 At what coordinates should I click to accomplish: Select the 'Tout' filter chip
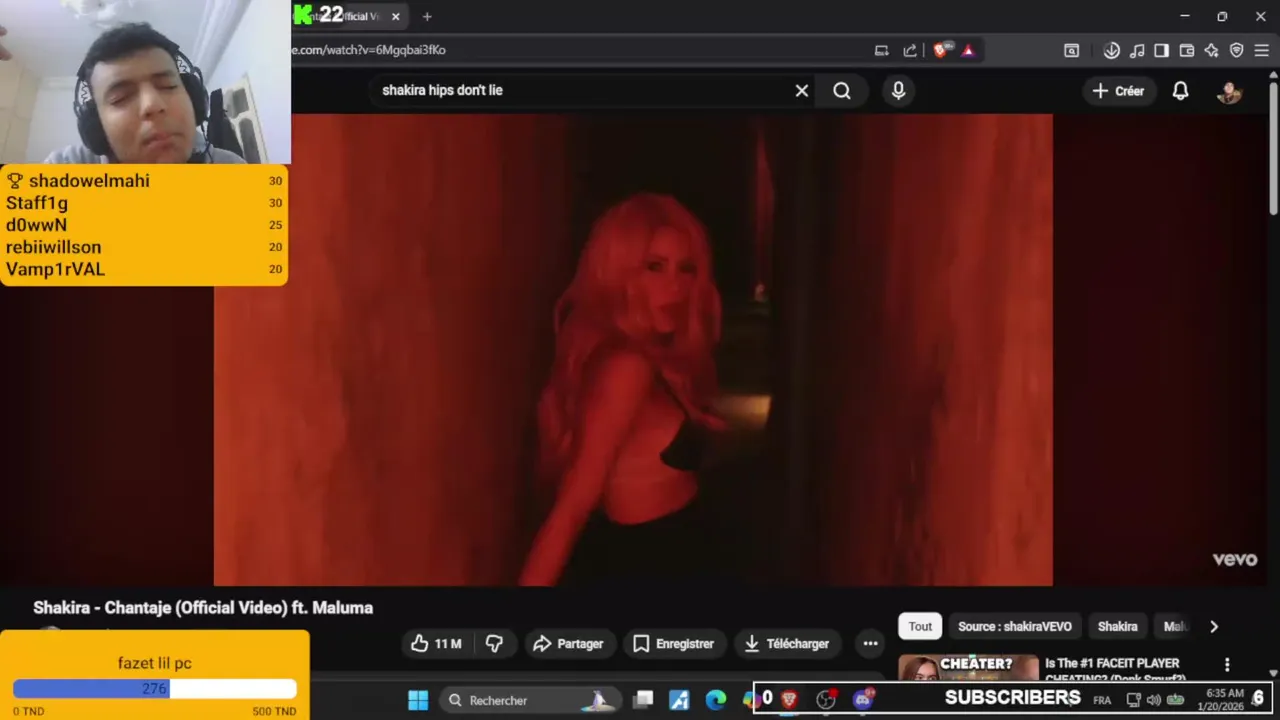point(920,626)
